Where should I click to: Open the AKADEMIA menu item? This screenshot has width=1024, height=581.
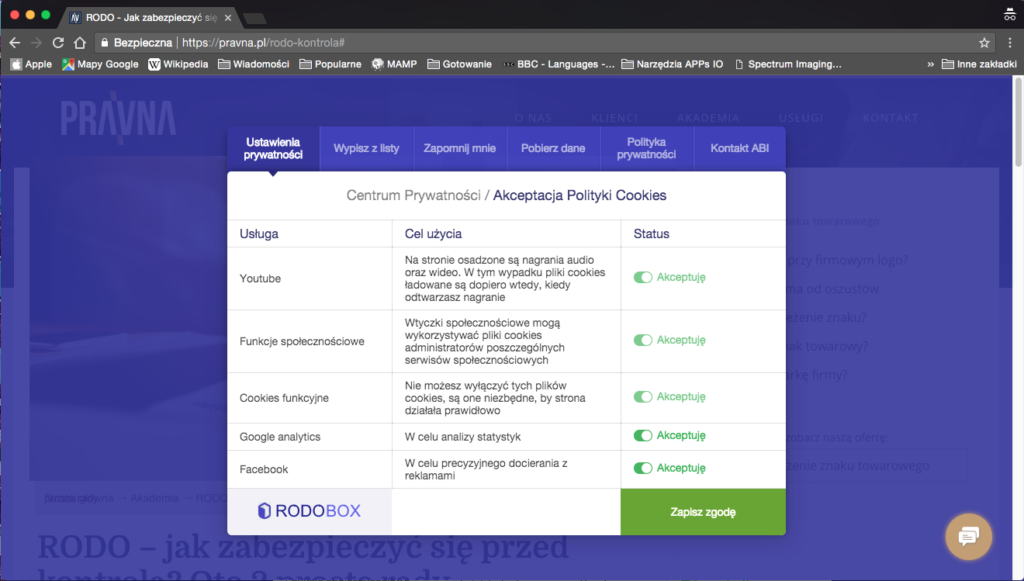(708, 118)
